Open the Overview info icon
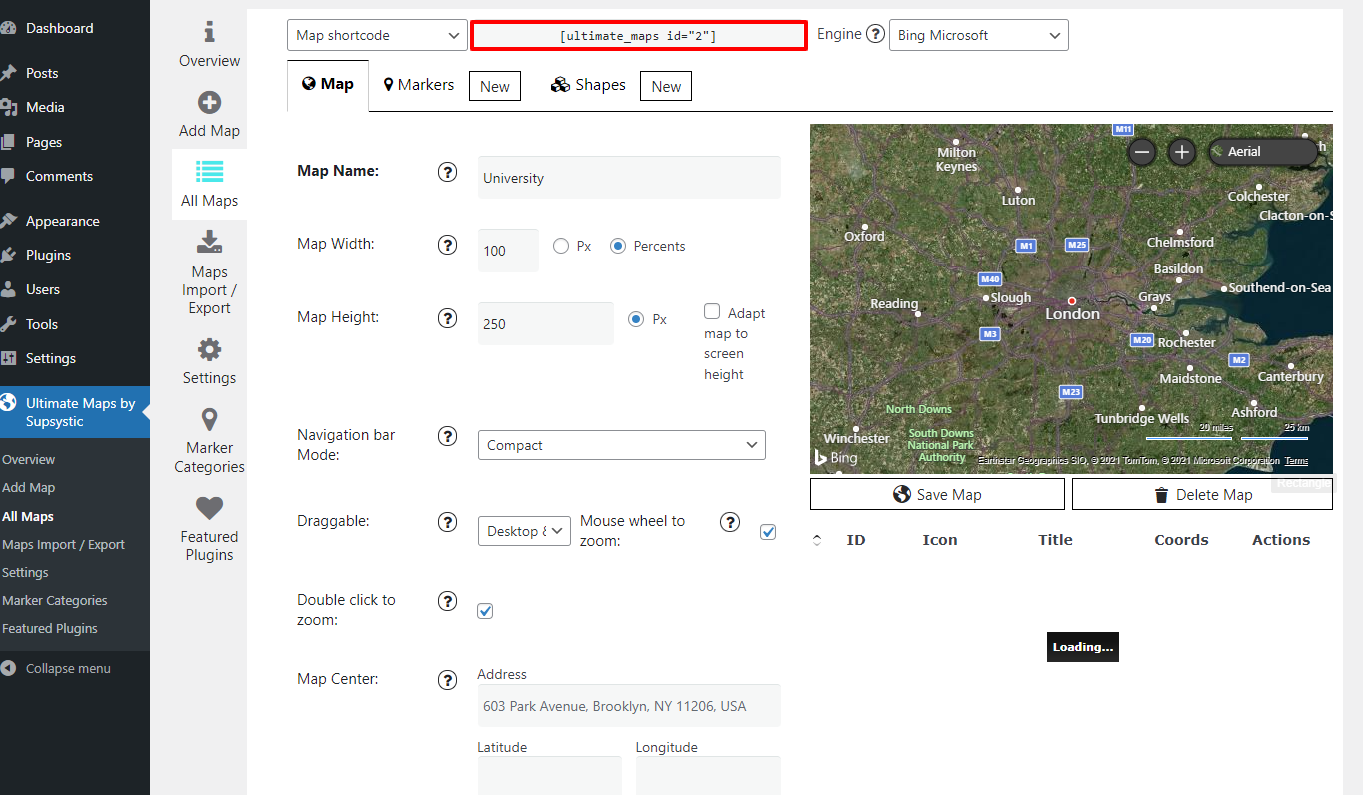1363x795 pixels. click(209, 33)
